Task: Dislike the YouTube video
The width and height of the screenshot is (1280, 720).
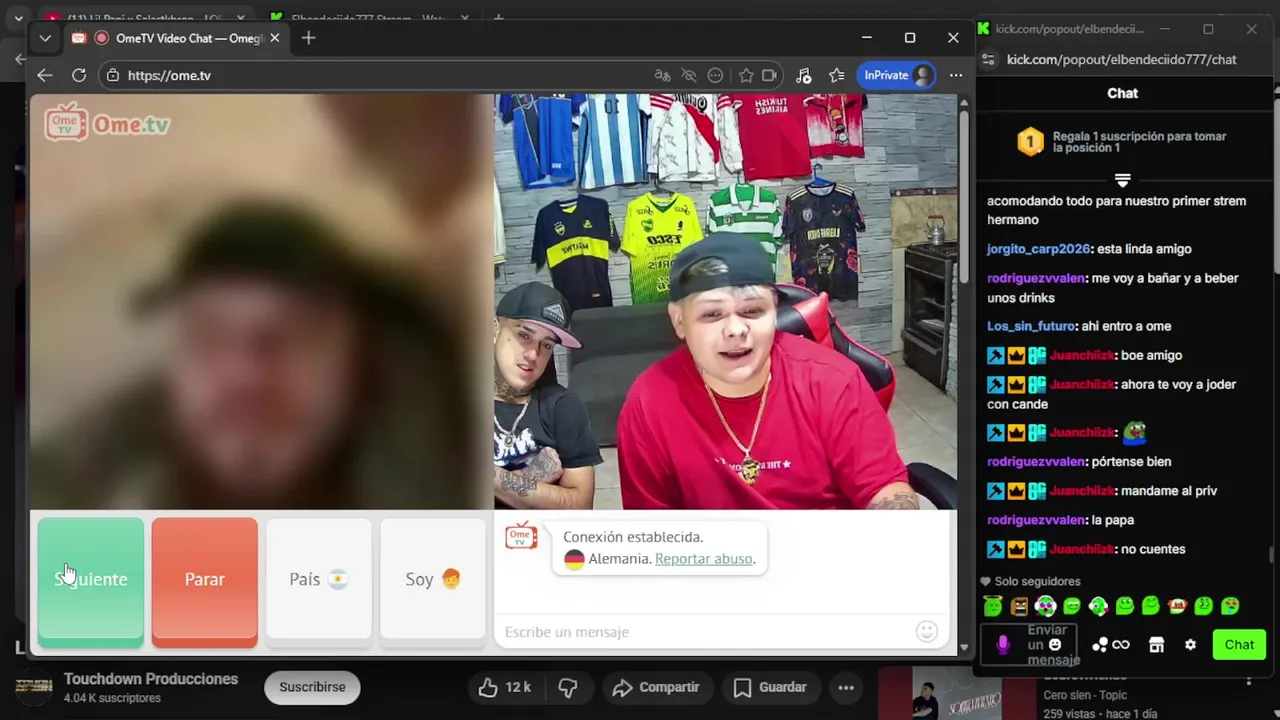Action: pyautogui.click(x=568, y=687)
